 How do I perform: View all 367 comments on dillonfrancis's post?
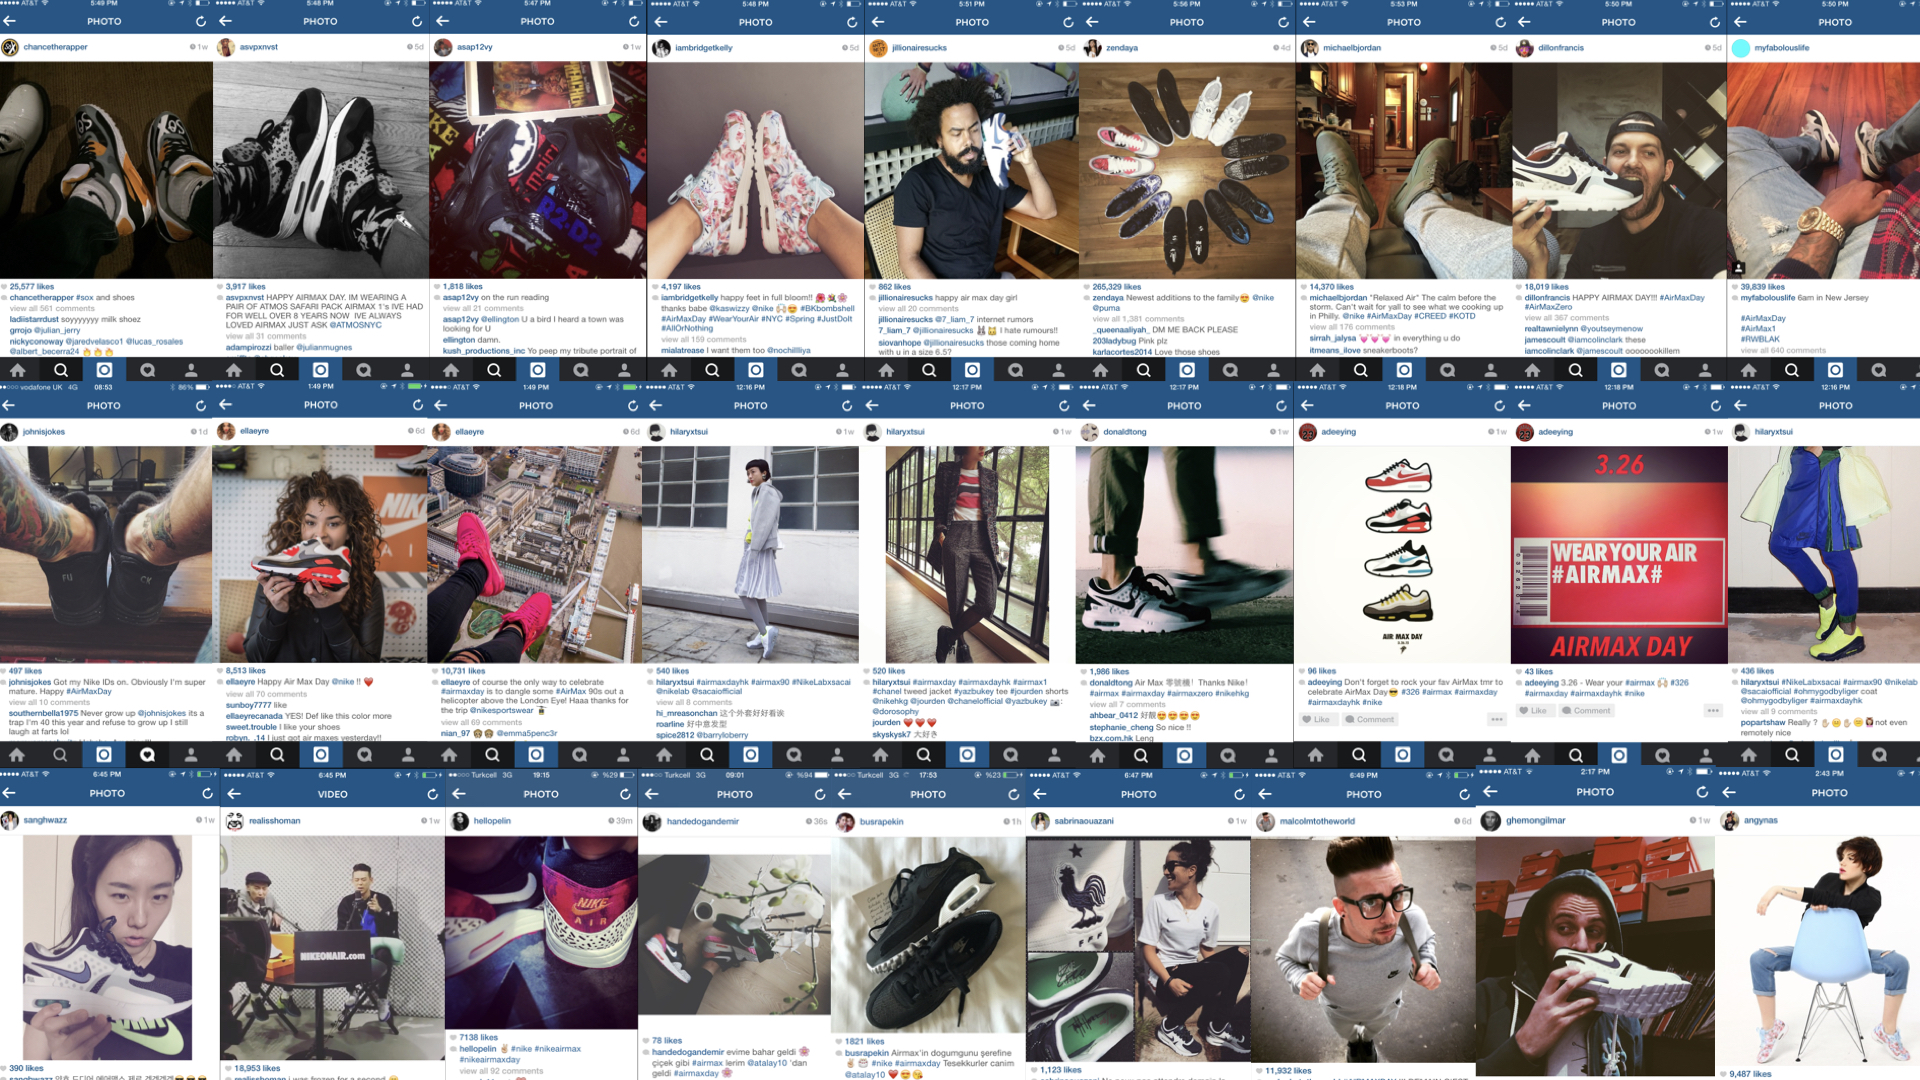[1567, 318]
